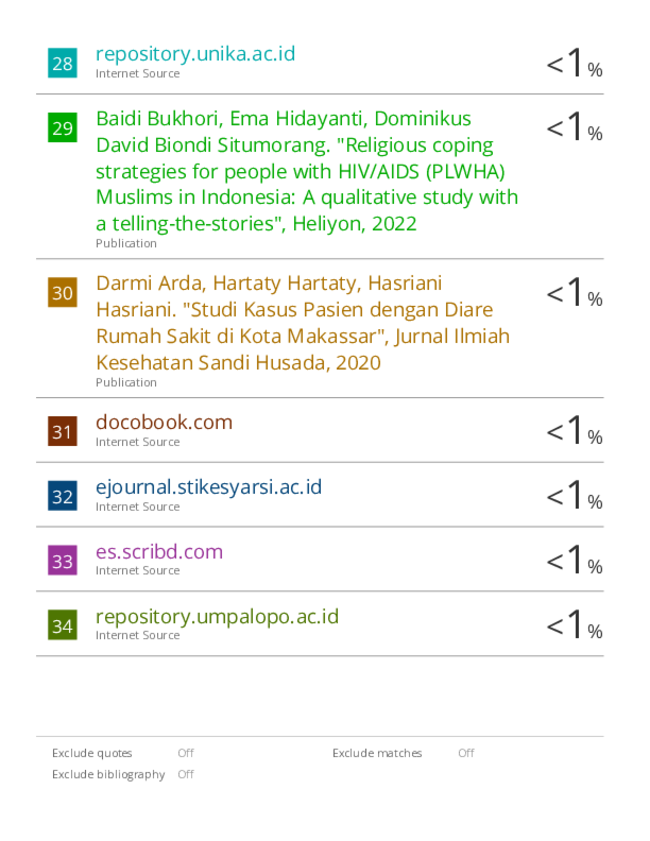650x841 pixels.
Task: Click the teal source badge numbered 28
Action: pyautogui.click(x=62, y=63)
